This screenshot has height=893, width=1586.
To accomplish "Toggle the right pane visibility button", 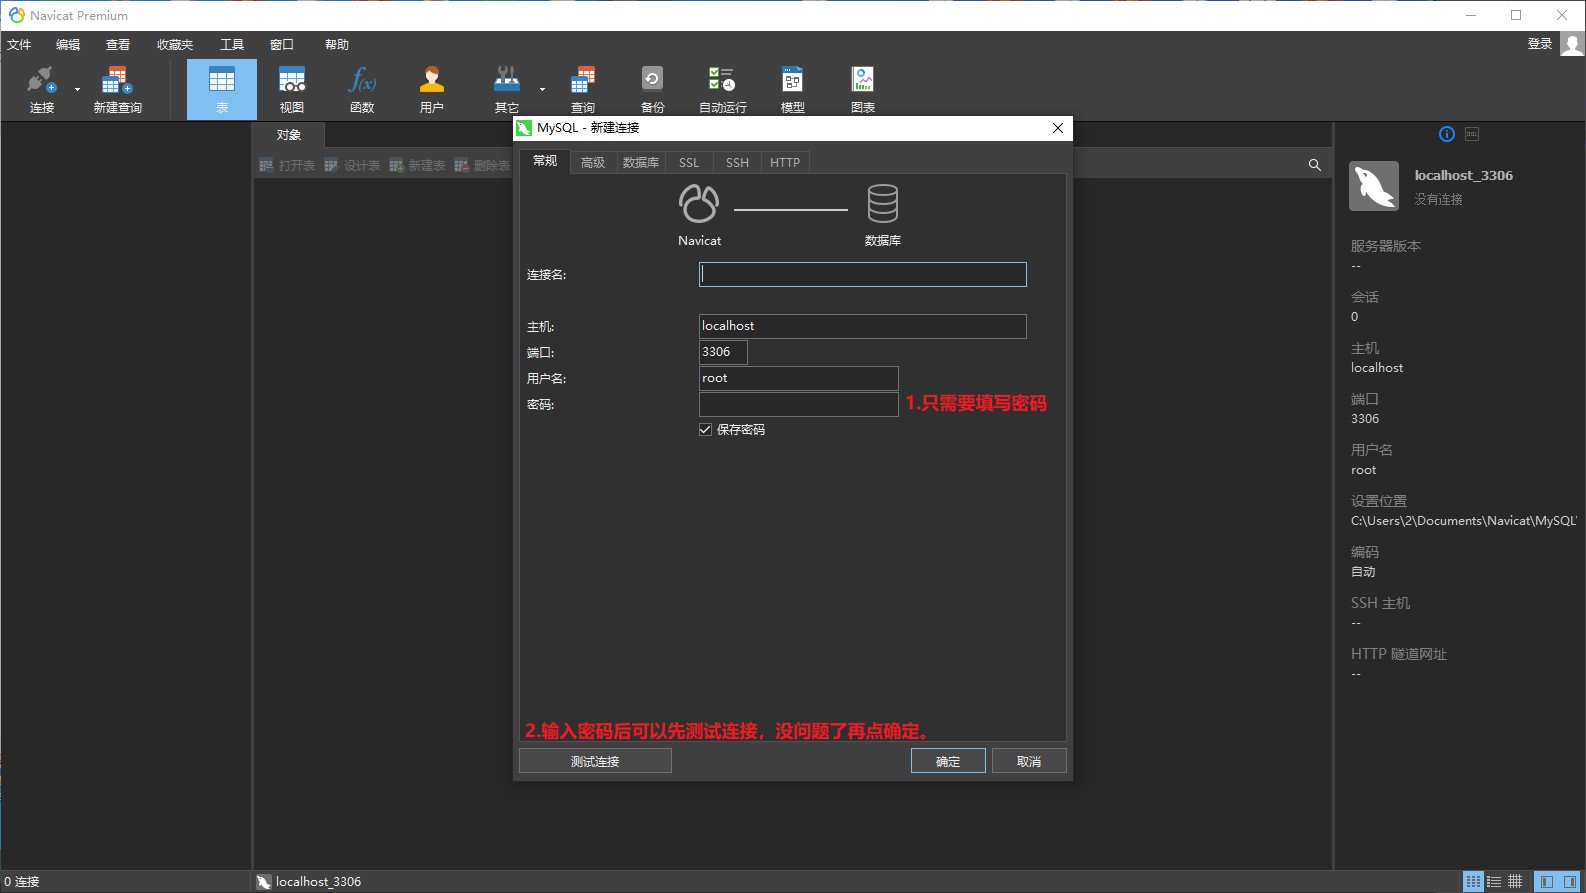I will [x=1570, y=882].
